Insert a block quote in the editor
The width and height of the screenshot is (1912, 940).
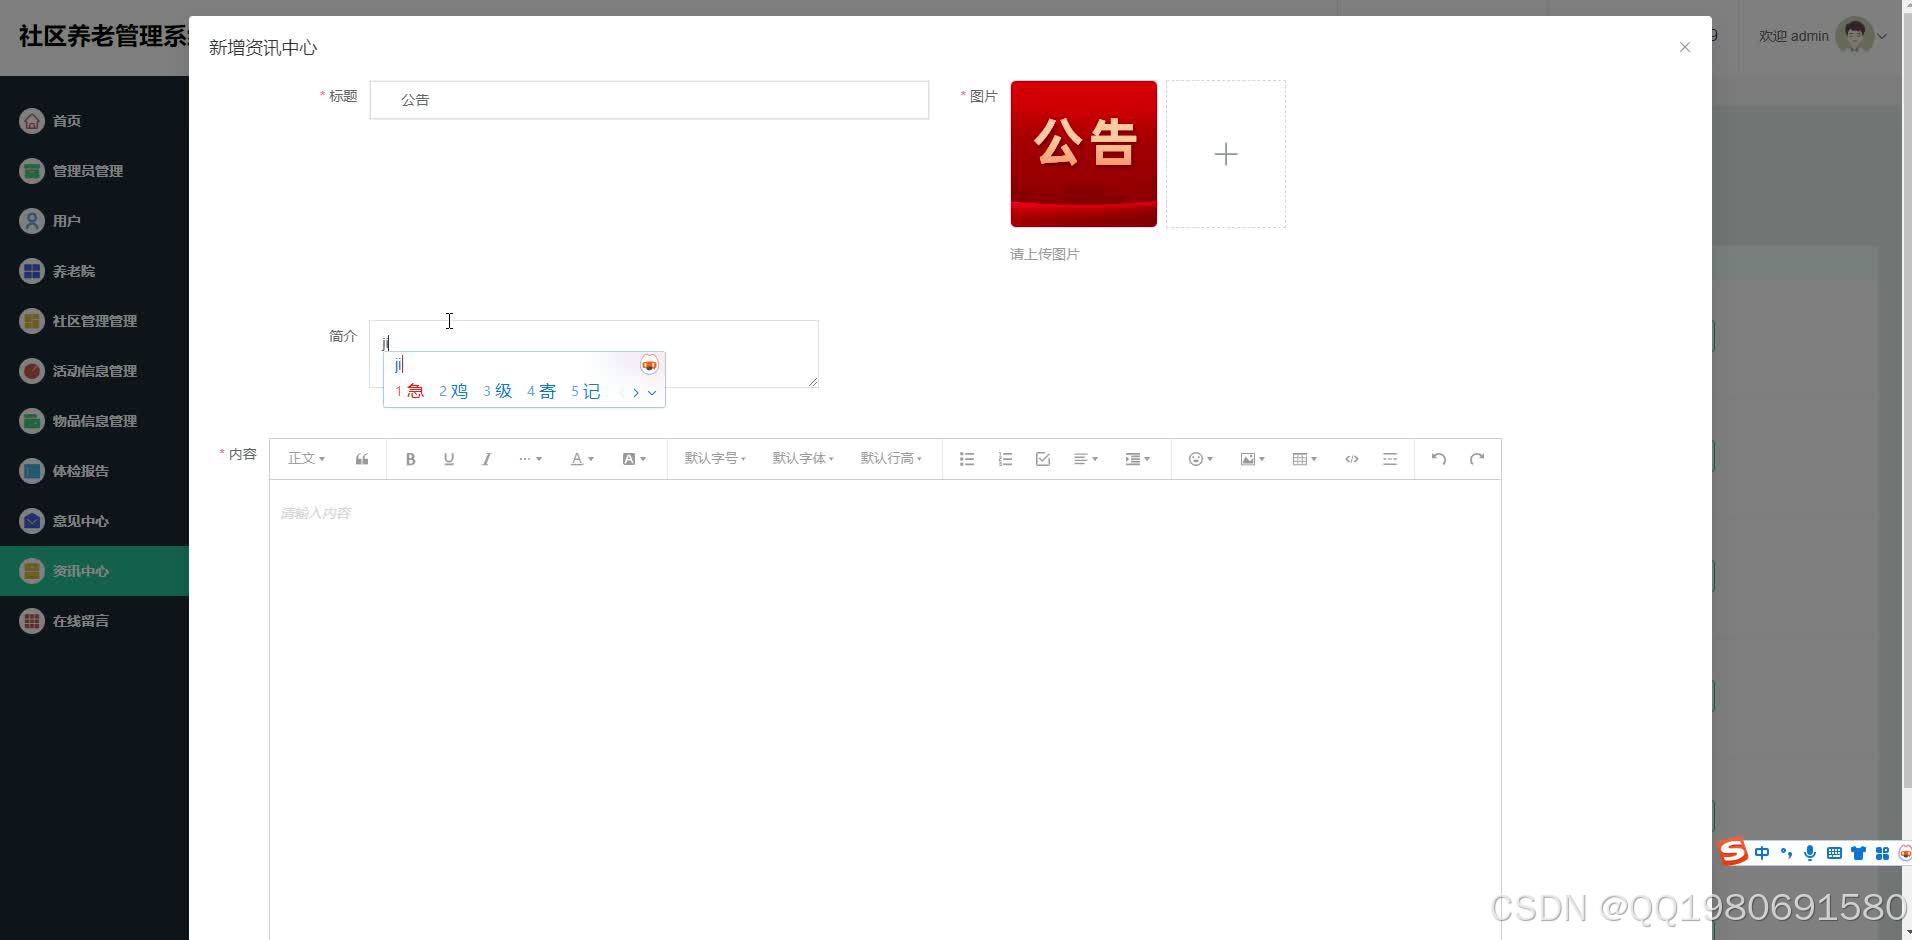[x=362, y=459]
